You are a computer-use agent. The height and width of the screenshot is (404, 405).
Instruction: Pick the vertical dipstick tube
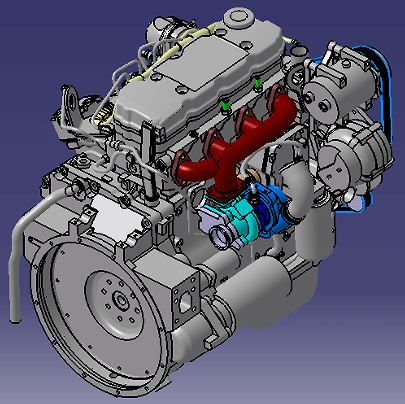click(x=149, y=162)
